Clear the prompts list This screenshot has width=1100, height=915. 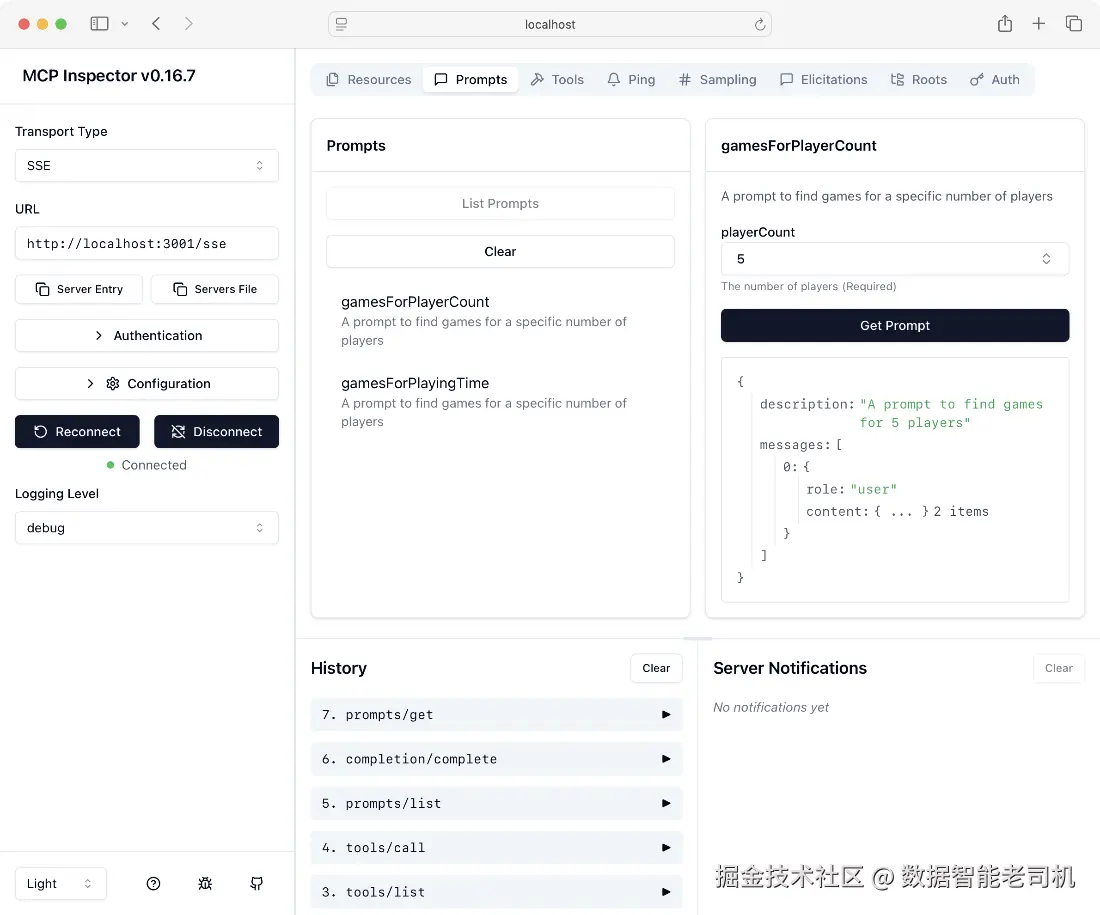(x=500, y=251)
